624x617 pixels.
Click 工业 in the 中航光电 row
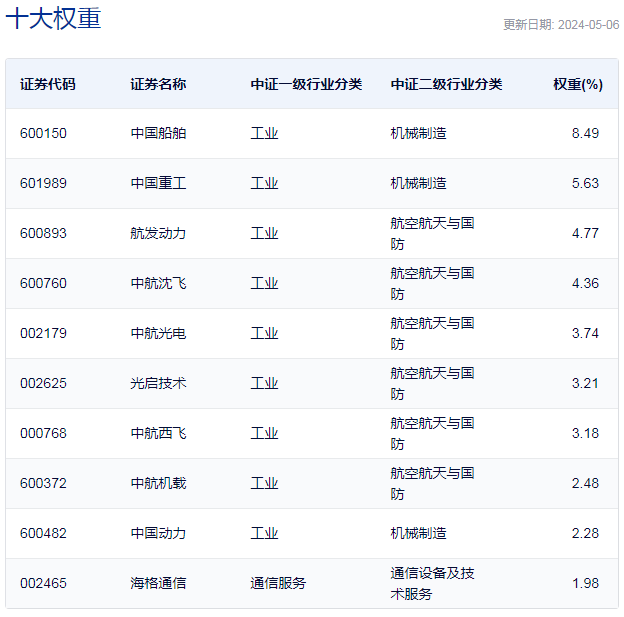coord(264,333)
